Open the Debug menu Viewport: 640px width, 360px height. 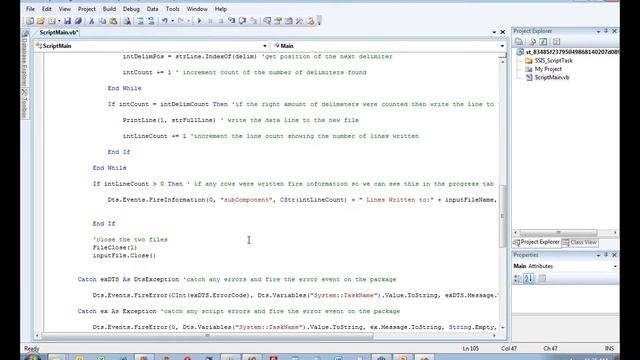131,9
